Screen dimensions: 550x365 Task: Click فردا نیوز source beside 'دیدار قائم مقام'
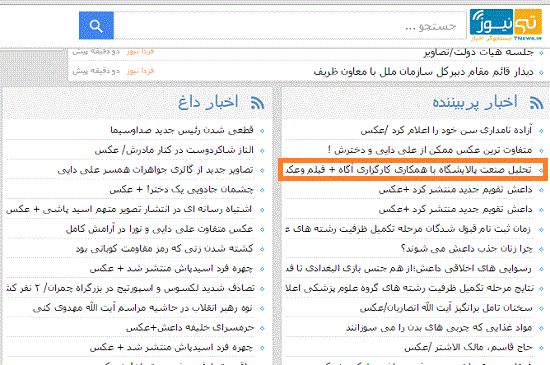(x=140, y=71)
